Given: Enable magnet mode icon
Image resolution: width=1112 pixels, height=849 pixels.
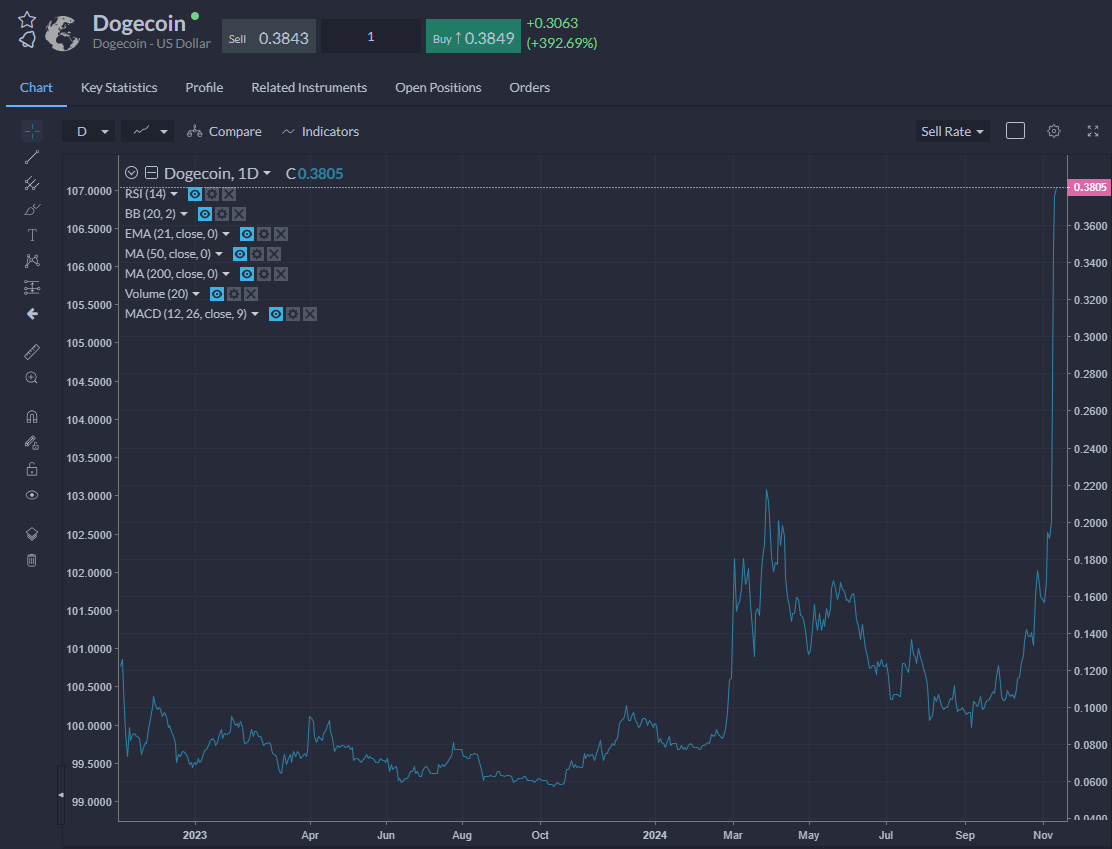Looking at the screenshot, I should click(x=32, y=417).
